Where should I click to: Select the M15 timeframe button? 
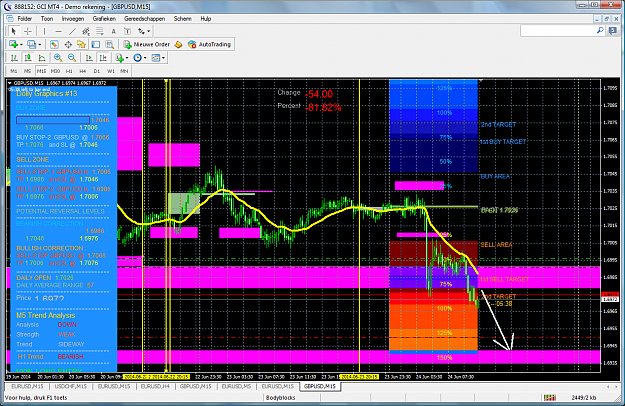(41, 71)
